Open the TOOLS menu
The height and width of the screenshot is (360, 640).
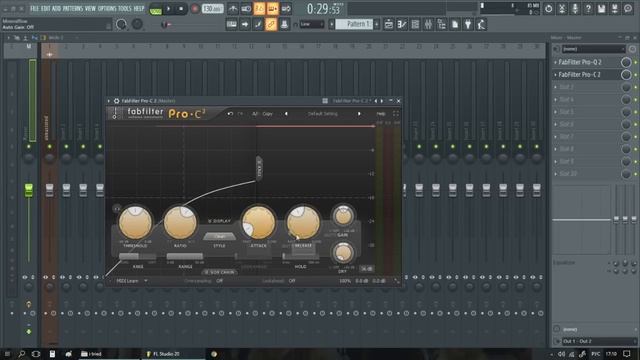(125, 8)
